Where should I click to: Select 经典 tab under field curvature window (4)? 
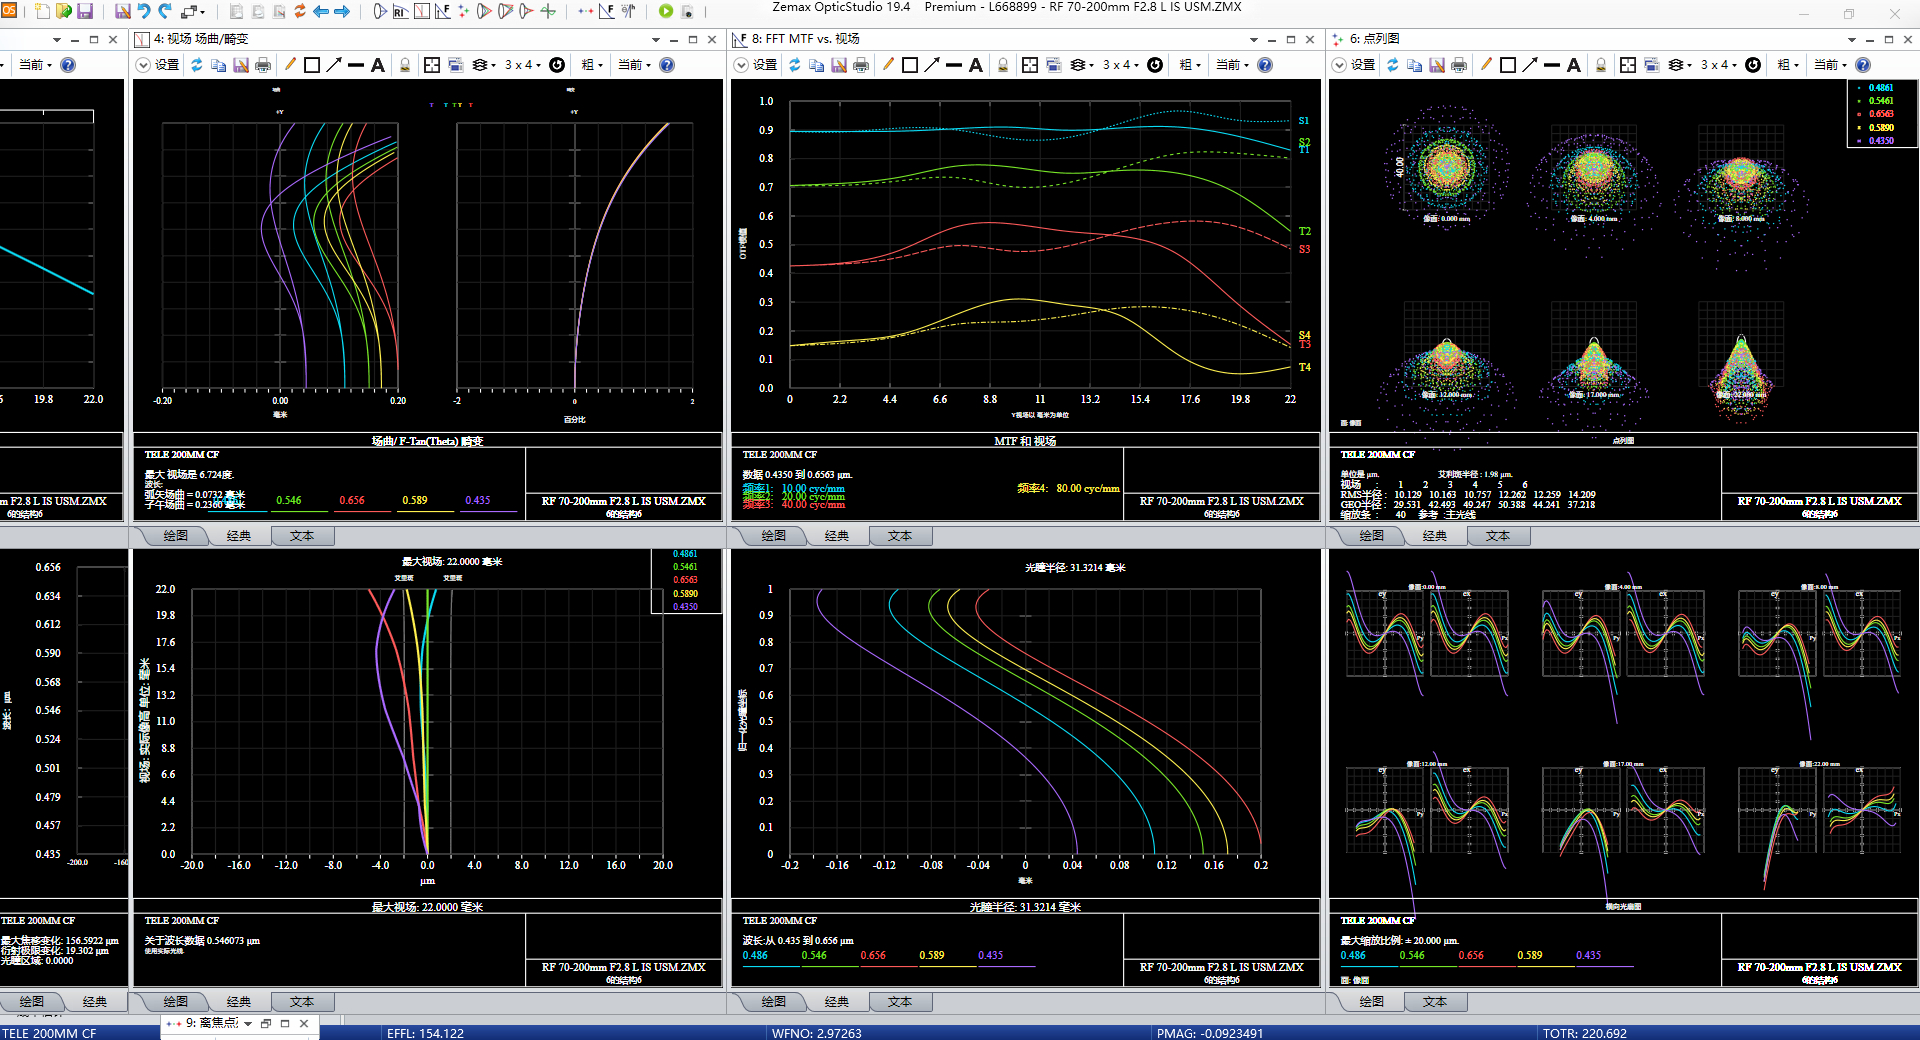point(239,536)
